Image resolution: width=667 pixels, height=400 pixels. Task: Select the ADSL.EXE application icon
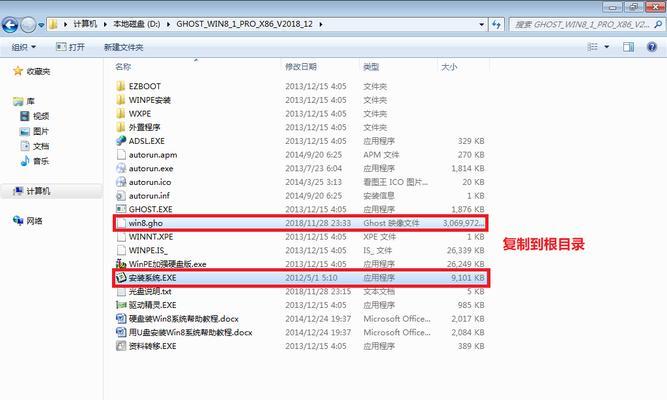pyautogui.click(x=121, y=140)
